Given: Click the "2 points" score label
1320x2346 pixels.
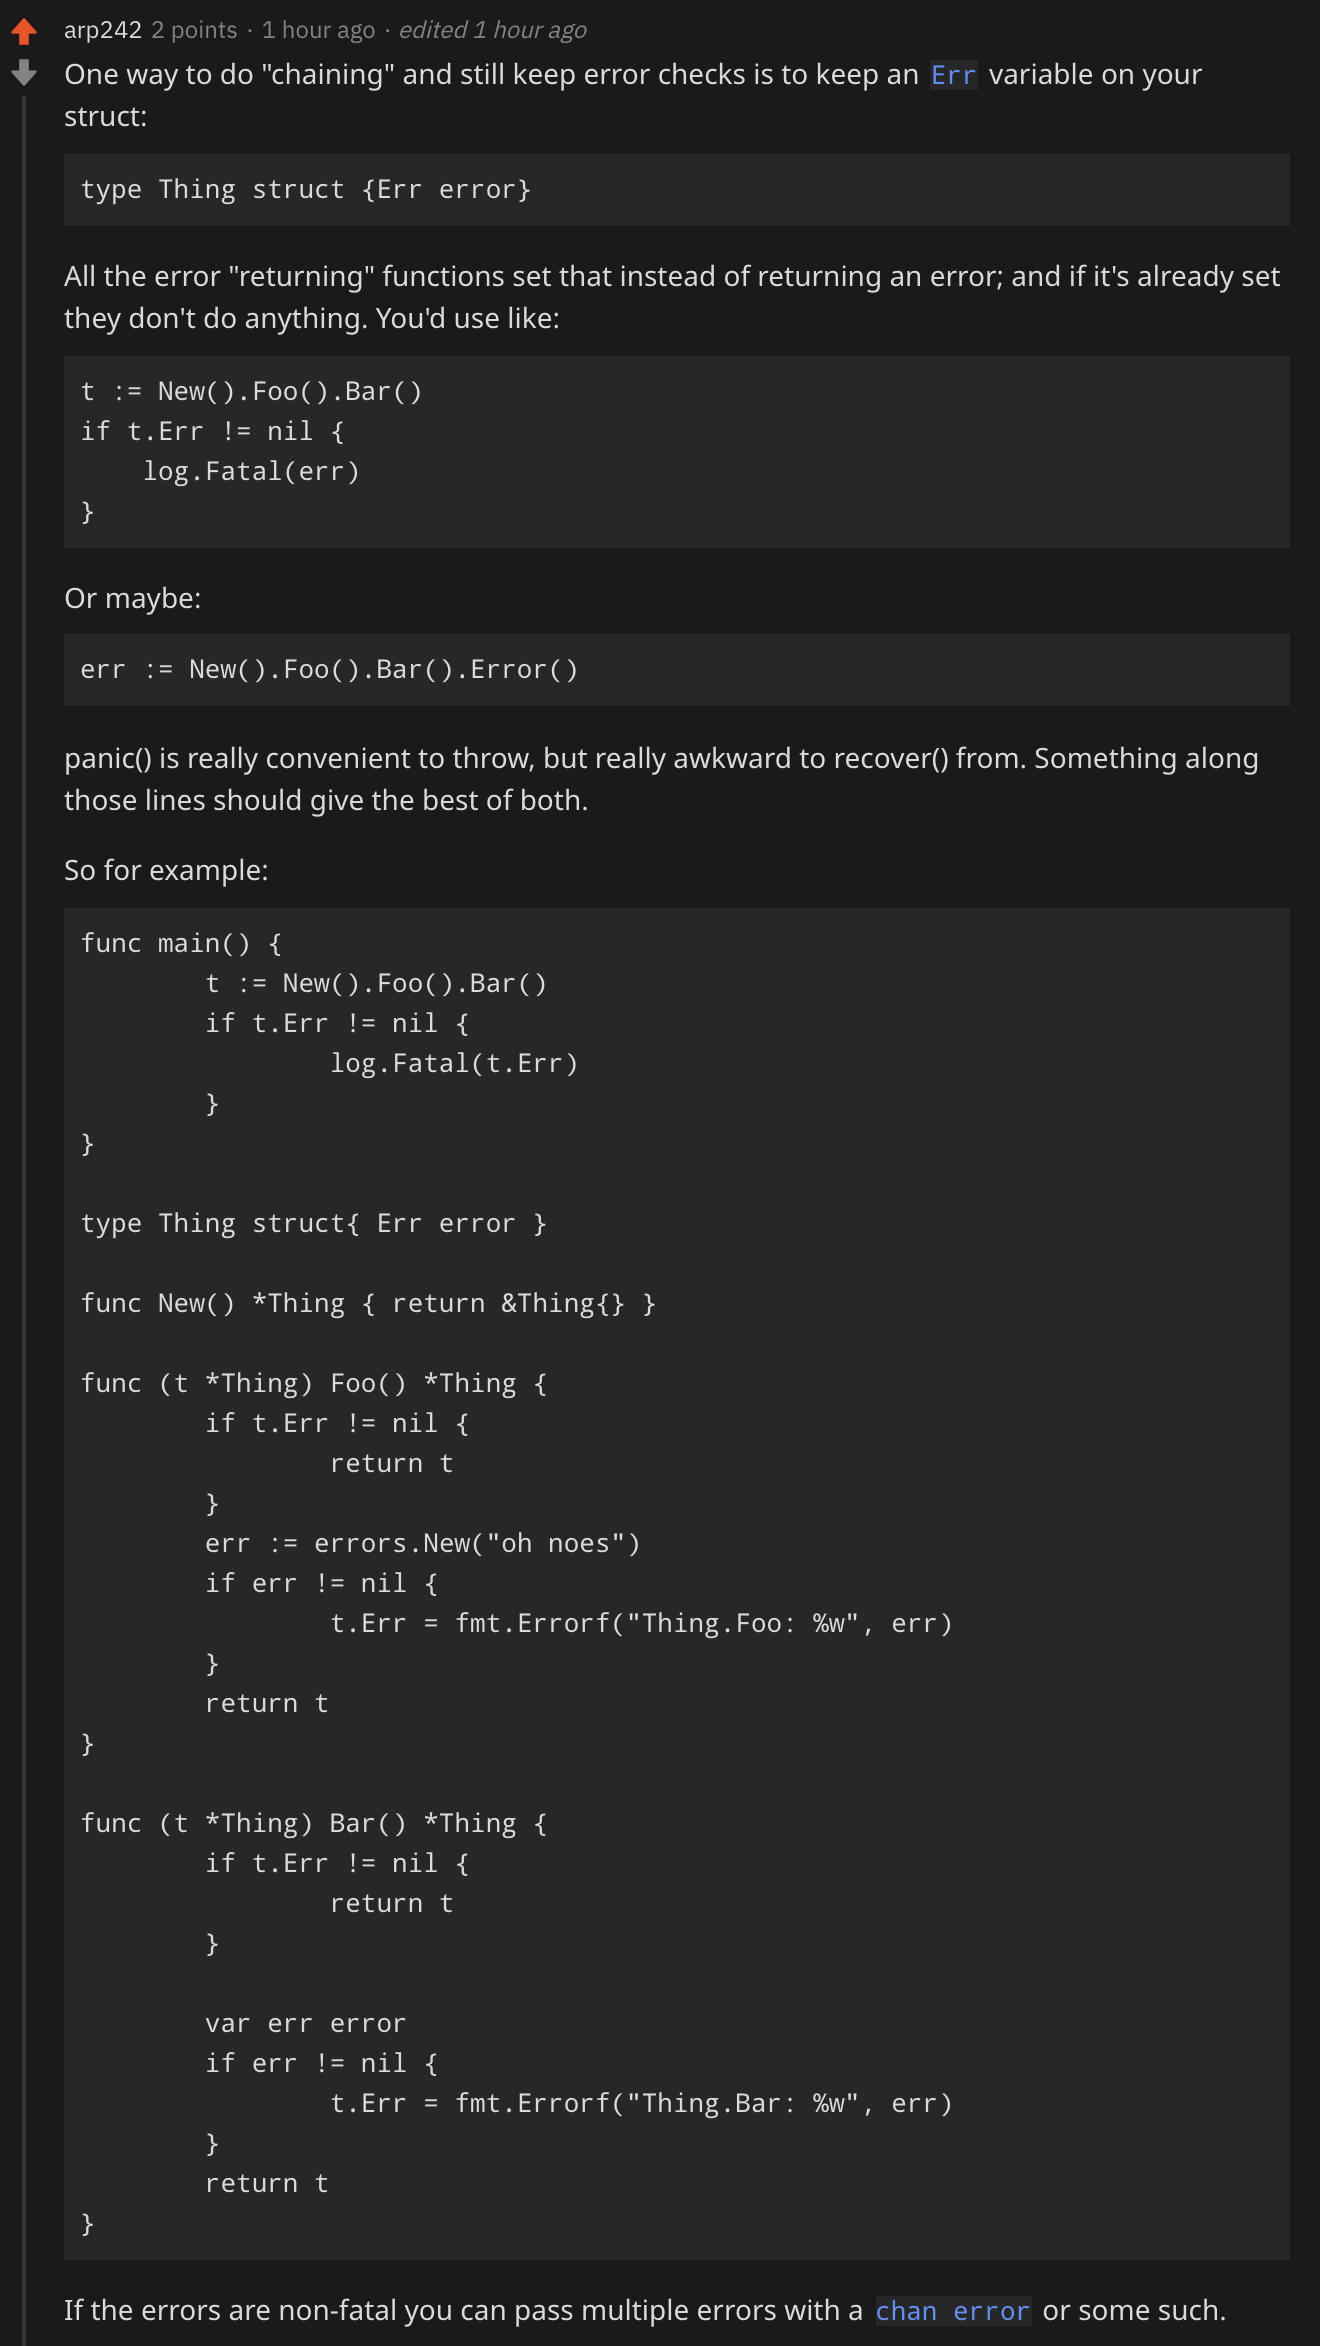Looking at the screenshot, I should [193, 30].
